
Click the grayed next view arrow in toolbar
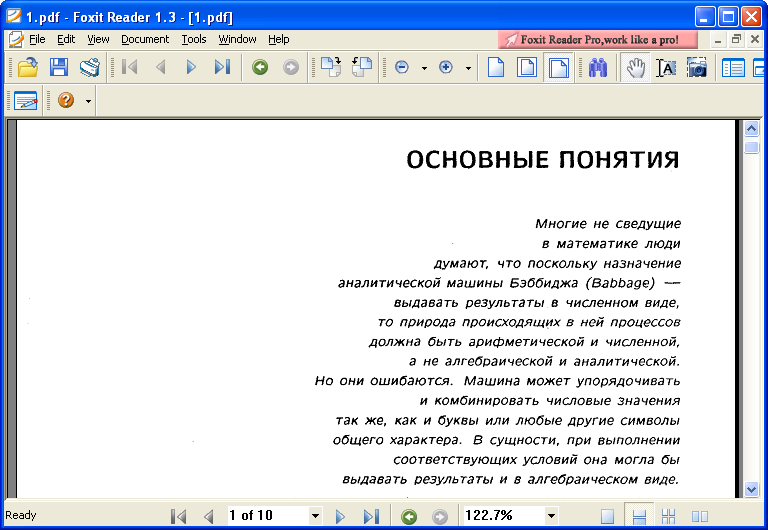click(290, 67)
